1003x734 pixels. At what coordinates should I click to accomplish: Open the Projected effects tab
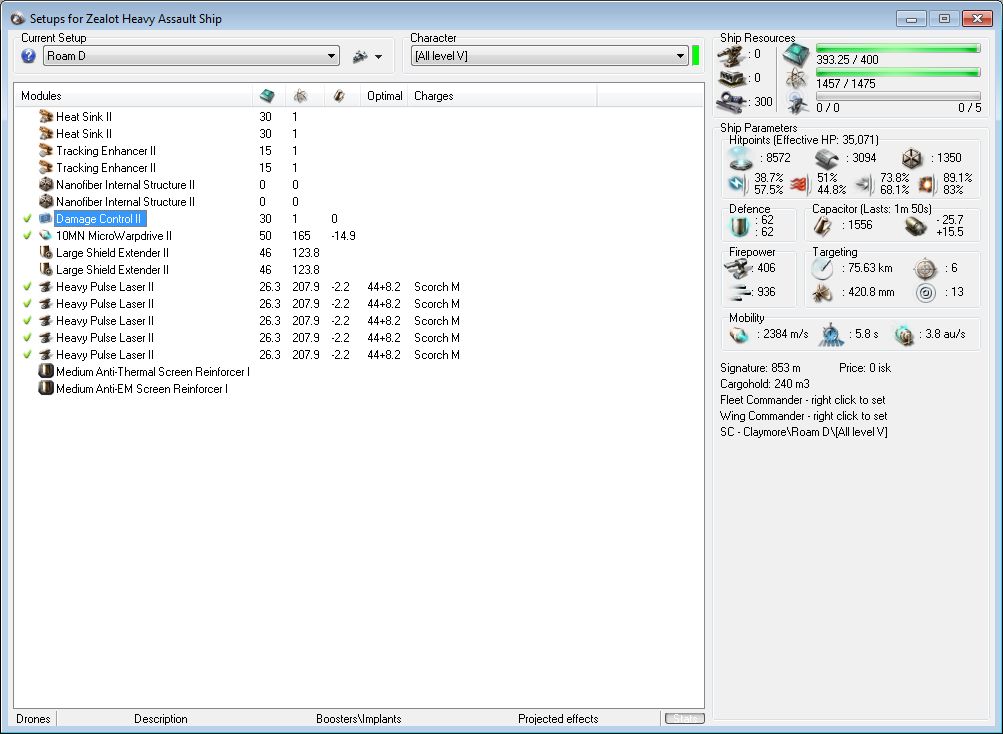click(558, 719)
